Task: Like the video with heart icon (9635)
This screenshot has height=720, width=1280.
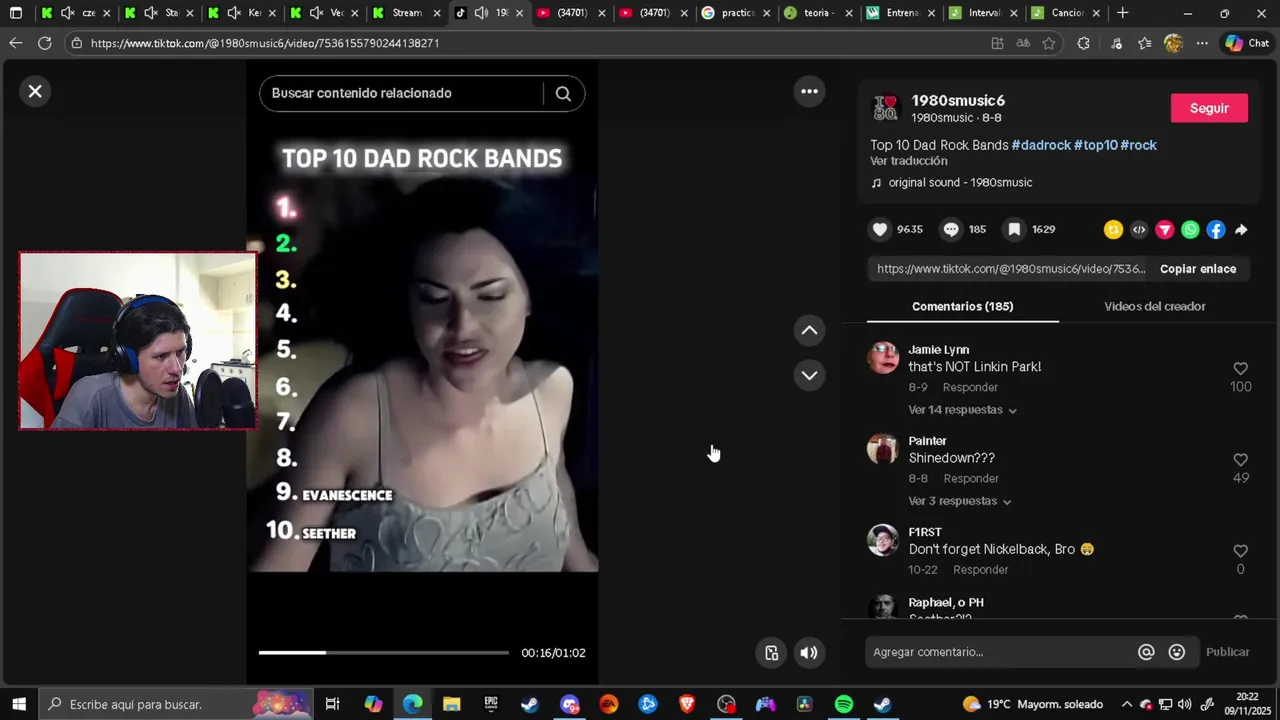Action: pos(880,229)
